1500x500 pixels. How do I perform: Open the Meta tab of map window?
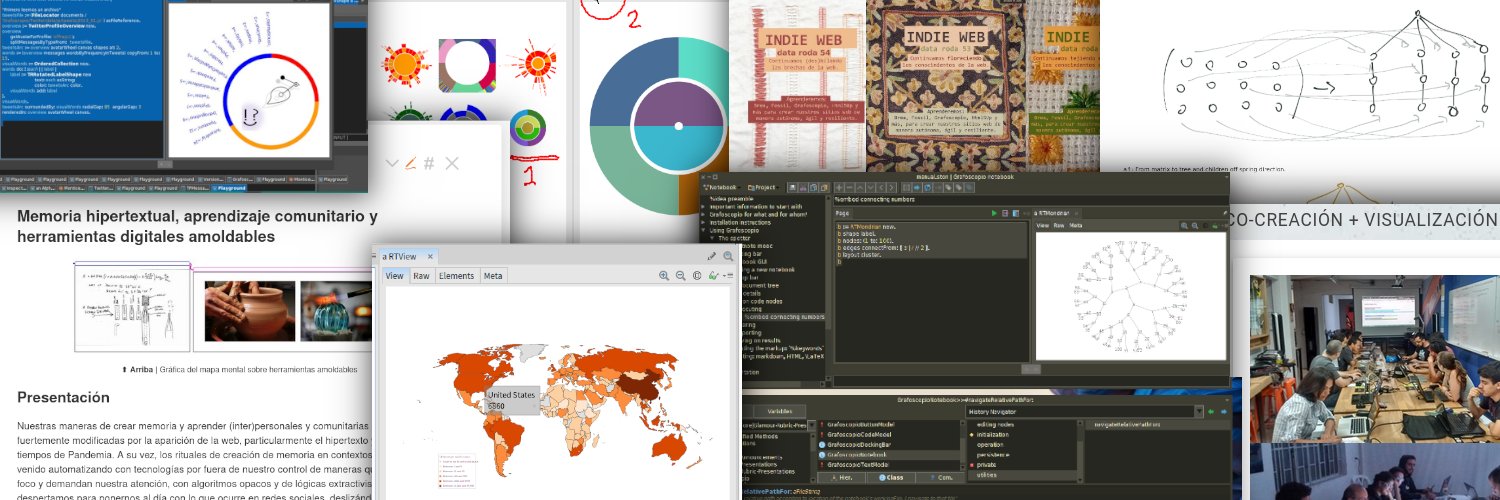(x=493, y=275)
